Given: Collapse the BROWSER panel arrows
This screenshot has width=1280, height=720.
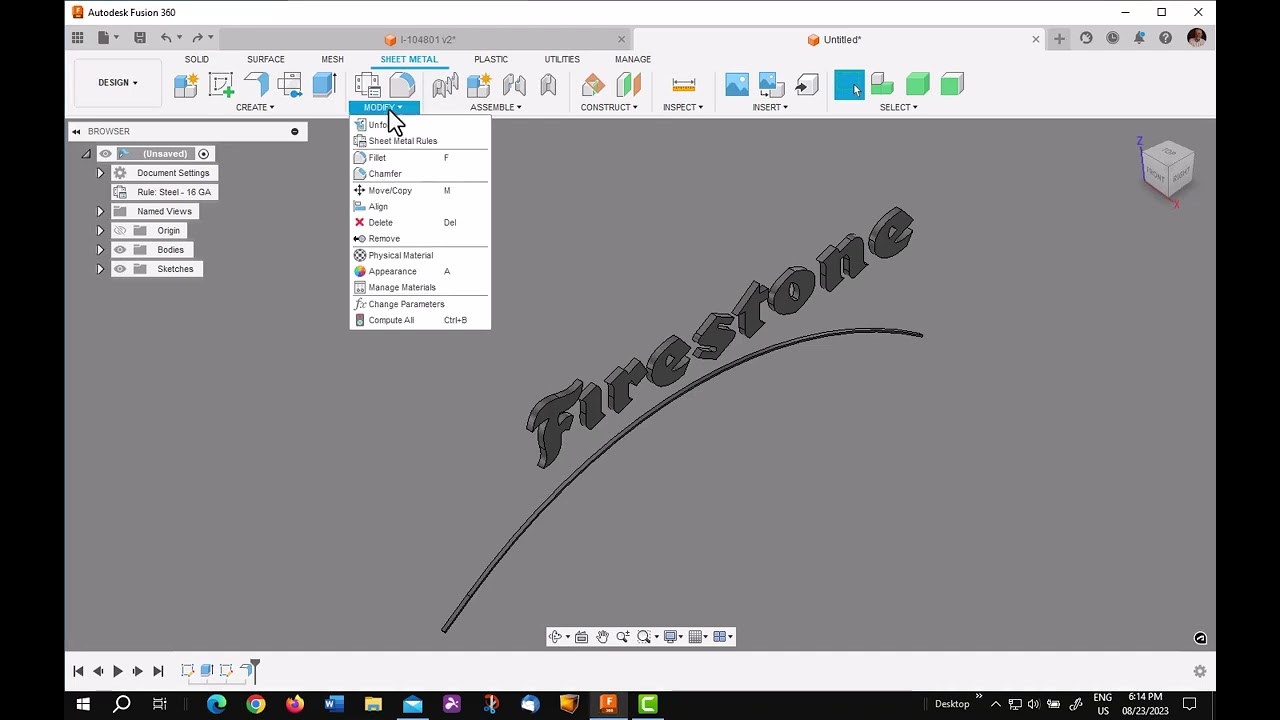Looking at the screenshot, I should [76, 132].
